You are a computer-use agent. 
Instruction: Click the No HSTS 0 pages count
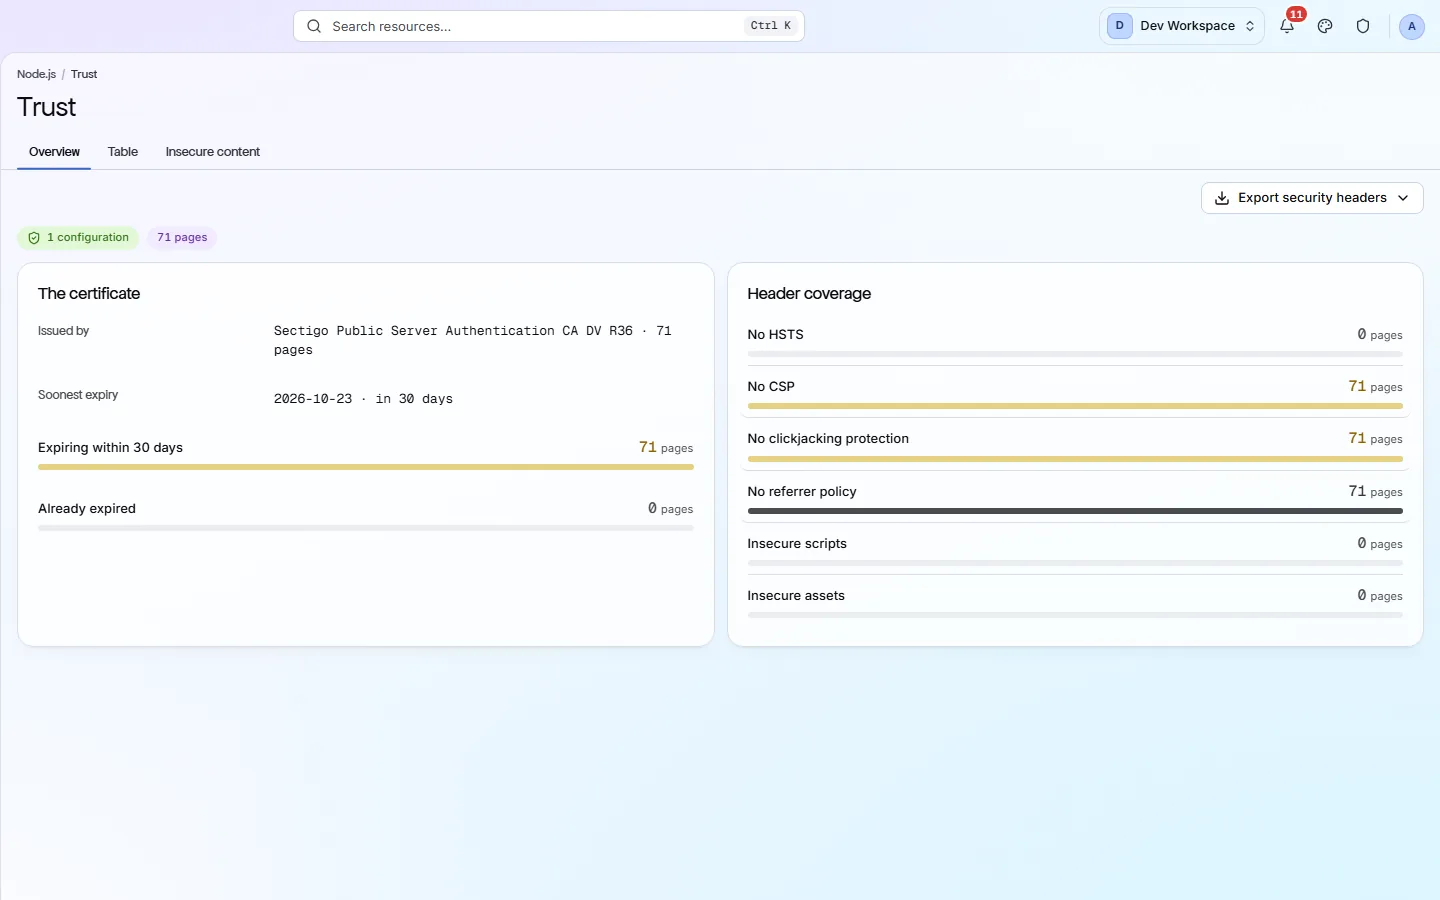click(1380, 335)
